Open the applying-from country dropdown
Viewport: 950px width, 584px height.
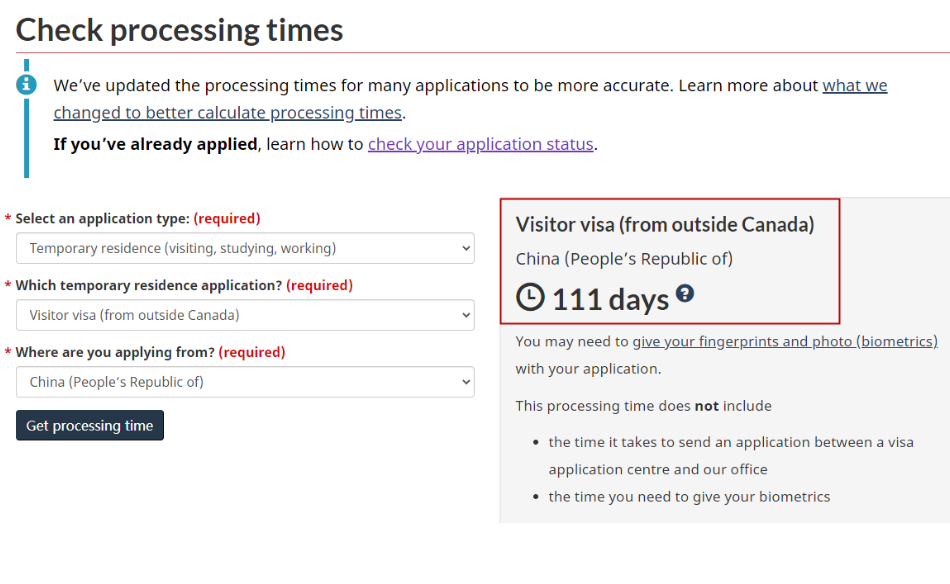[245, 382]
